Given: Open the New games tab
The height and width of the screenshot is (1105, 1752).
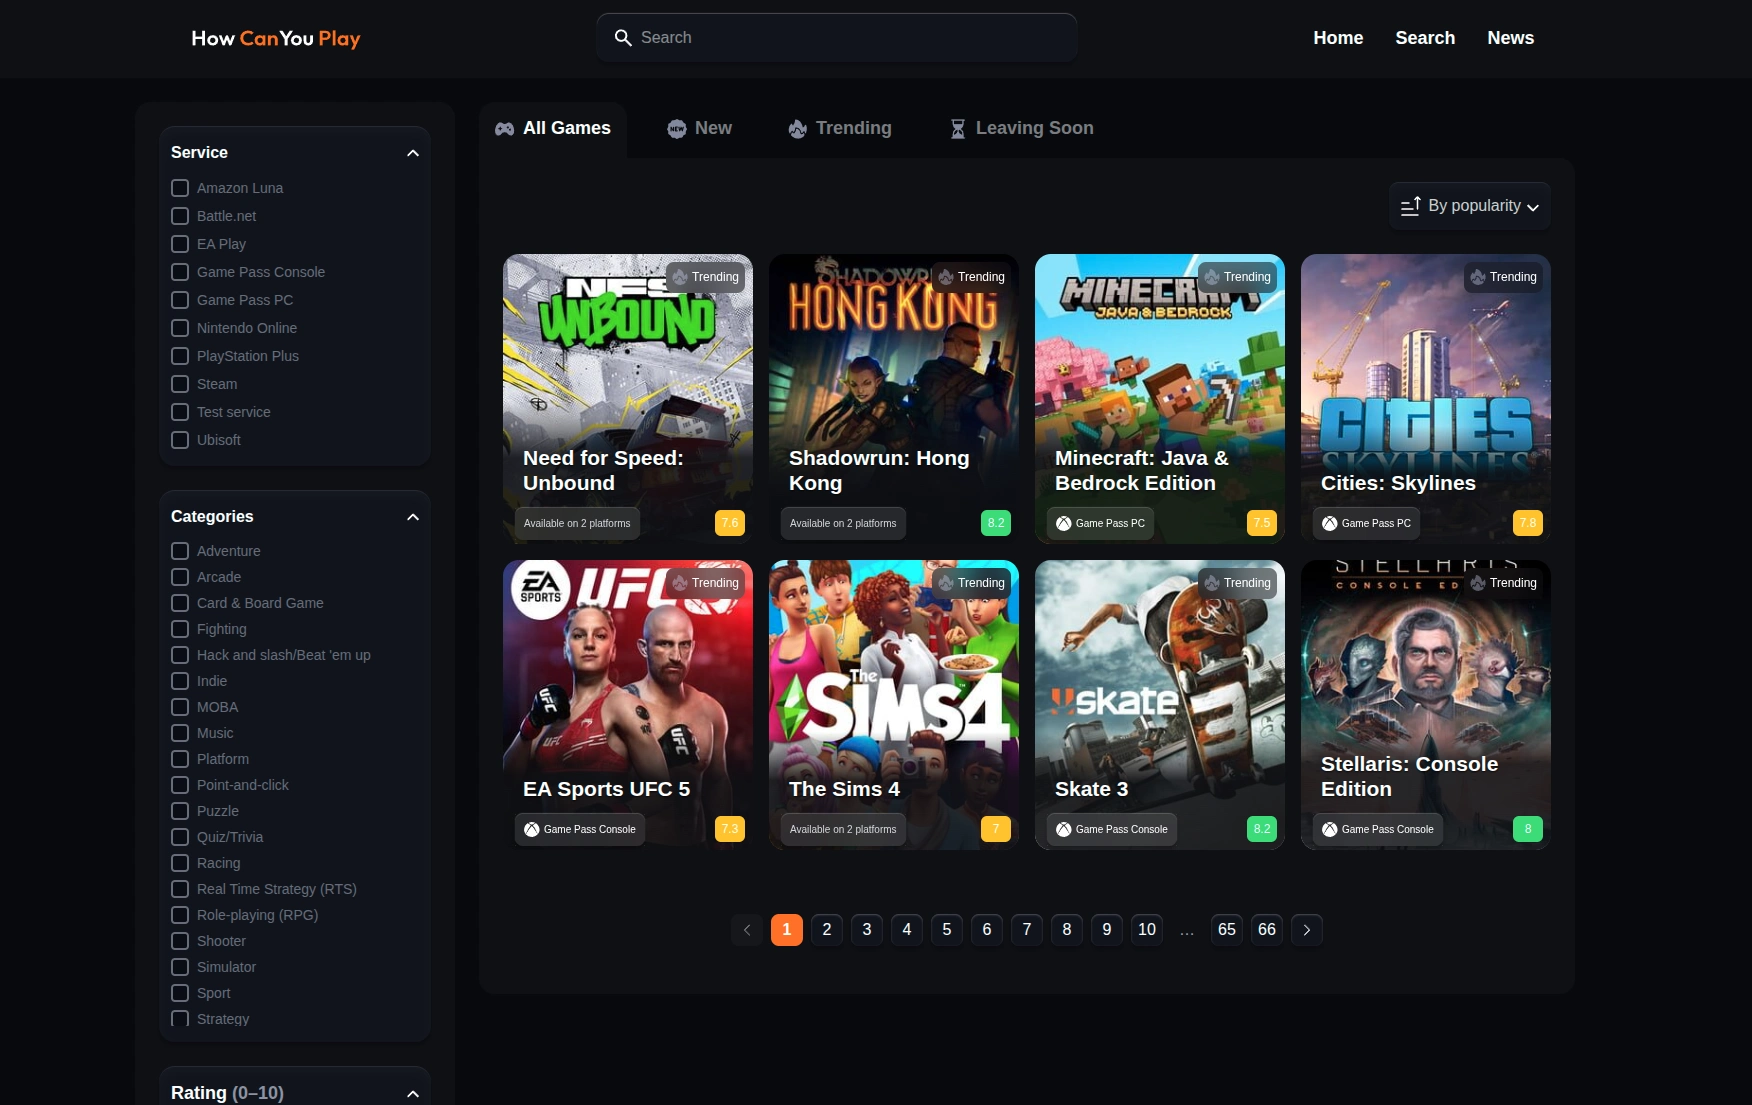Looking at the screenshot, I should point(700,129).
